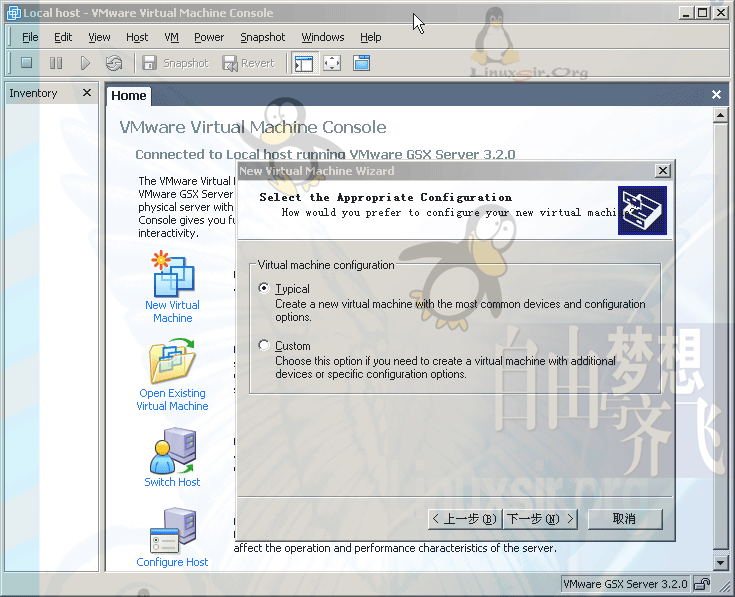Image resolution: width=735 pixels, height=597 pixels.
Task: Click the Virtual machine configuration group label
Action: point(326,265)
